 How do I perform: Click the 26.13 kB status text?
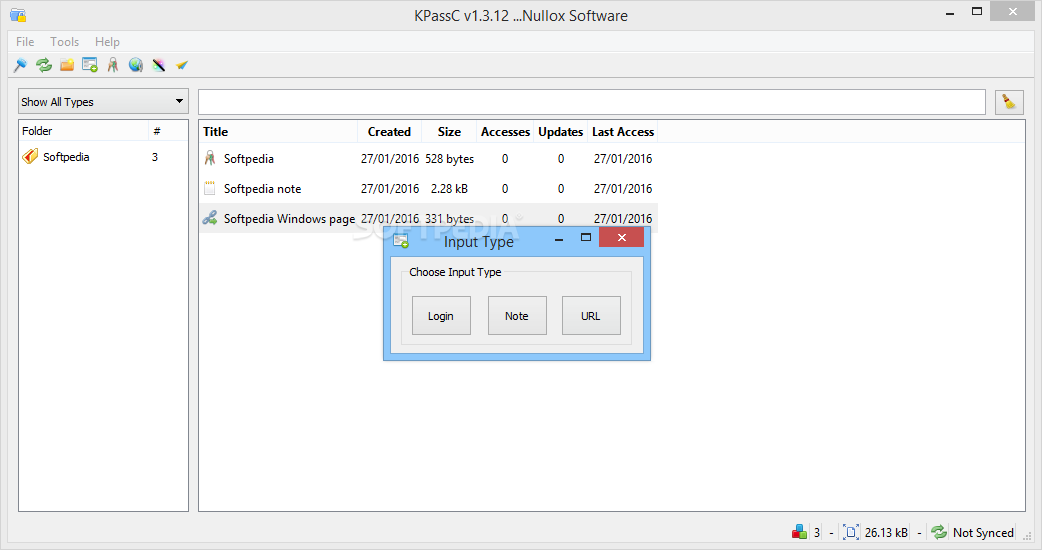[886, 533]
